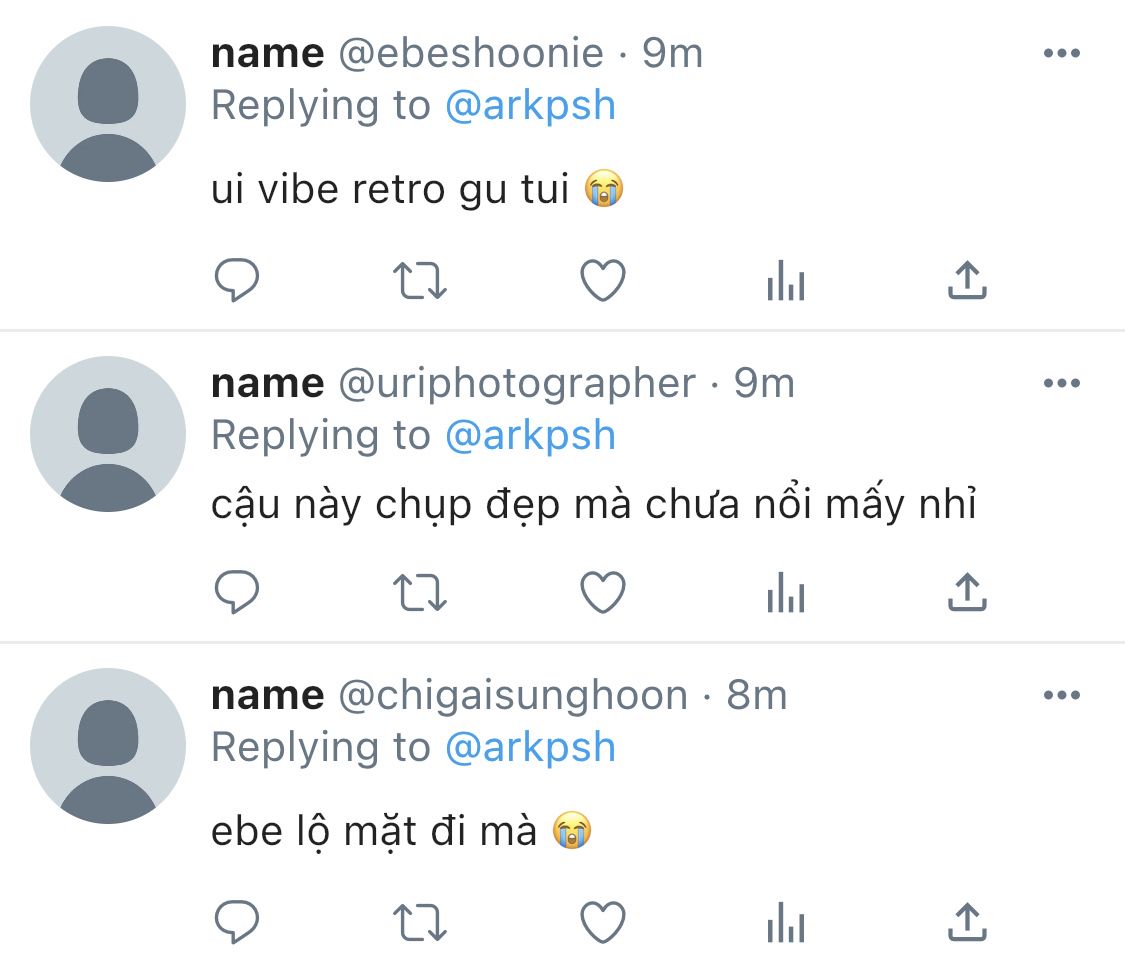
Task: Like @uriphotographer's tweet
Action: (603, 592)
